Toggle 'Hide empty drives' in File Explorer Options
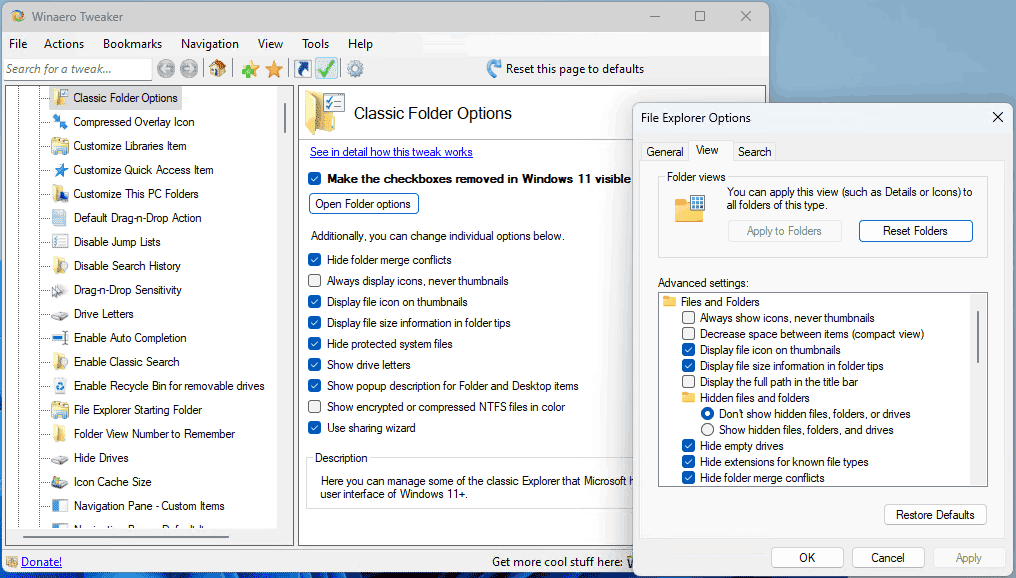The height and width of the screenshot is (578, 1016). [689, 446]
